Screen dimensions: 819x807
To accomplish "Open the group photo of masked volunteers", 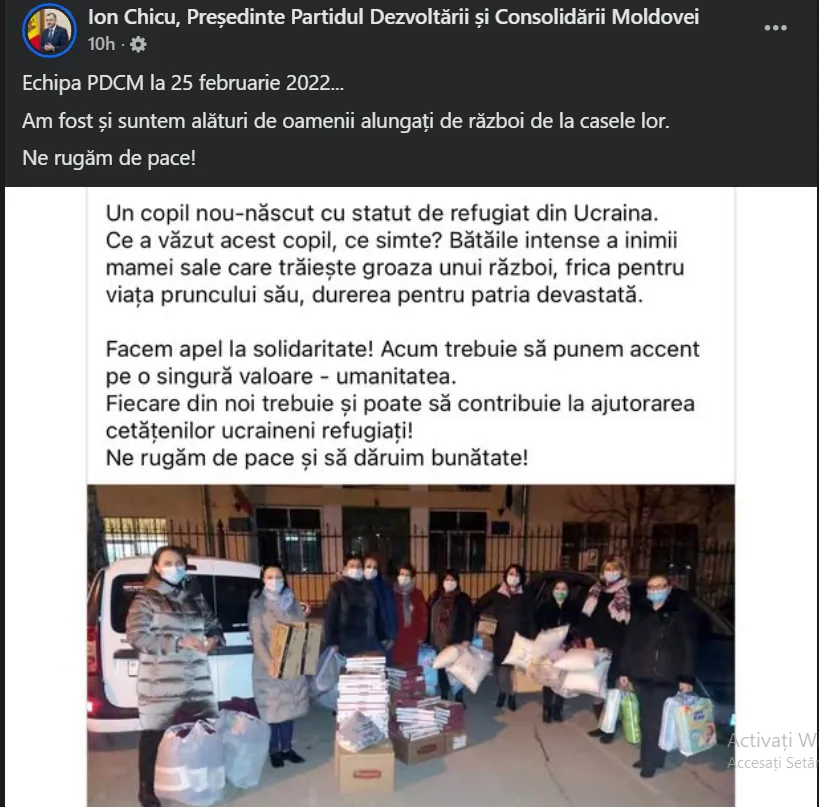I will click(411, 646).
